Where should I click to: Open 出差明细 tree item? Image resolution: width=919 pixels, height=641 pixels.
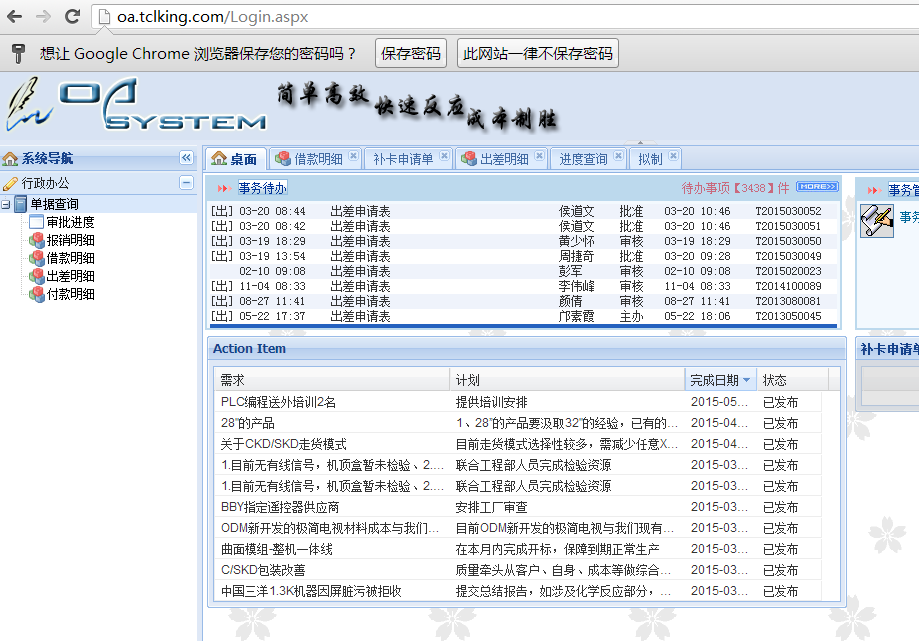click(70, 276)
